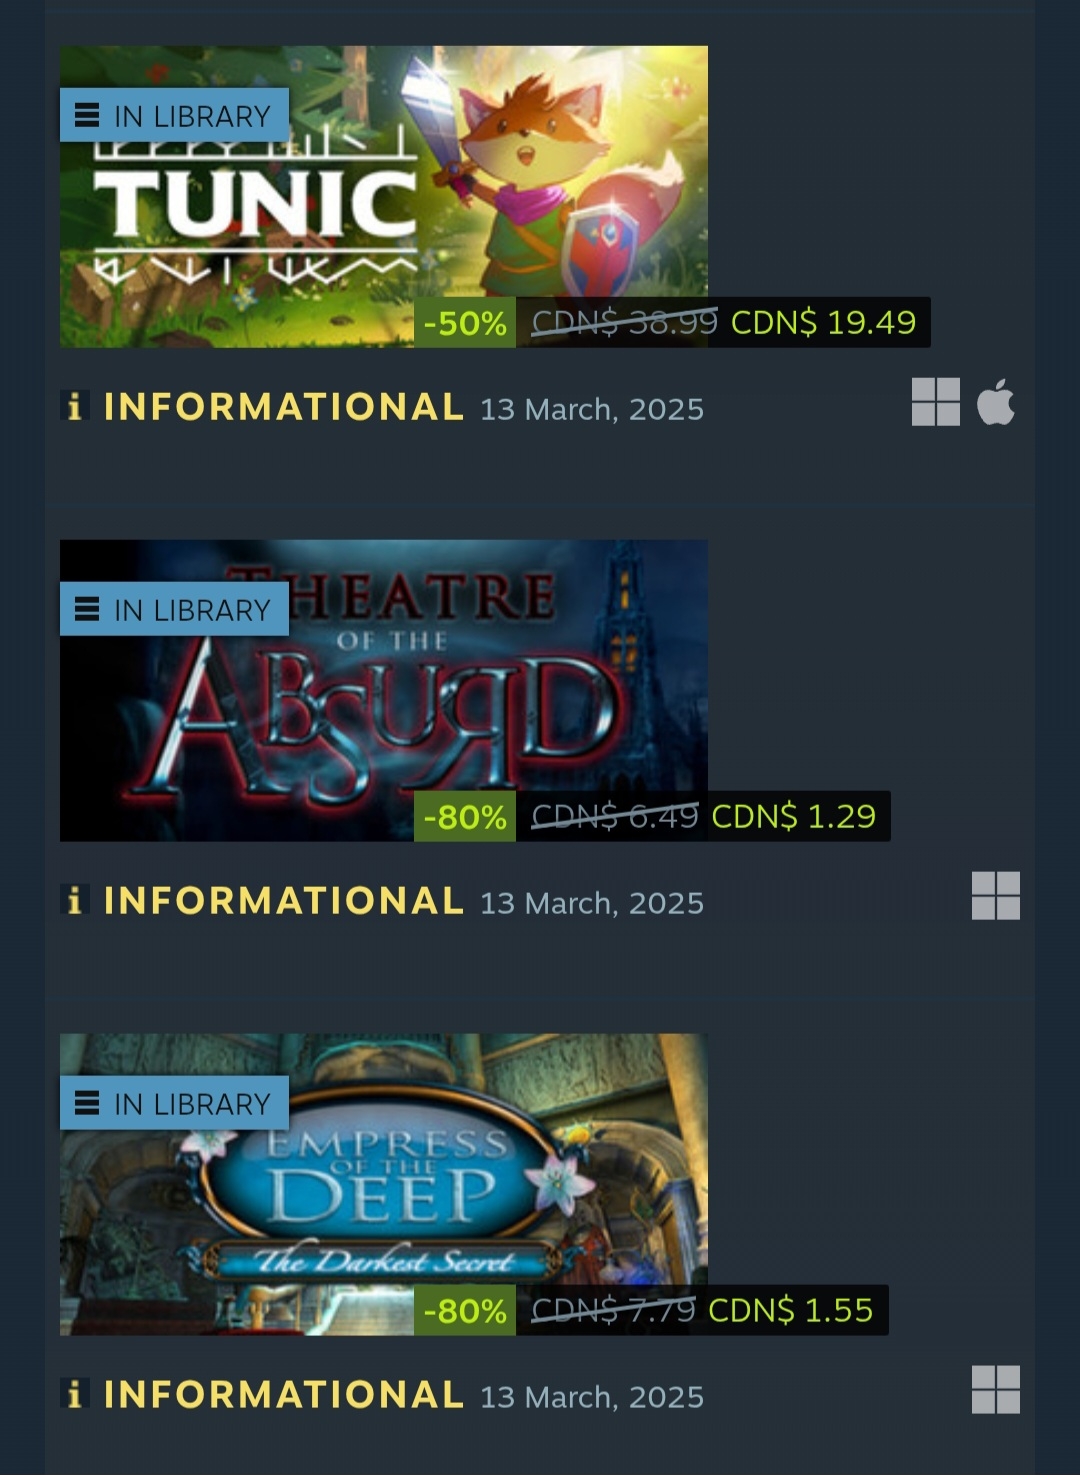Click the list icon in Empress of the Deep's badge
This screenshot has width=1080, height=1475.
[x=88, y=1103]
